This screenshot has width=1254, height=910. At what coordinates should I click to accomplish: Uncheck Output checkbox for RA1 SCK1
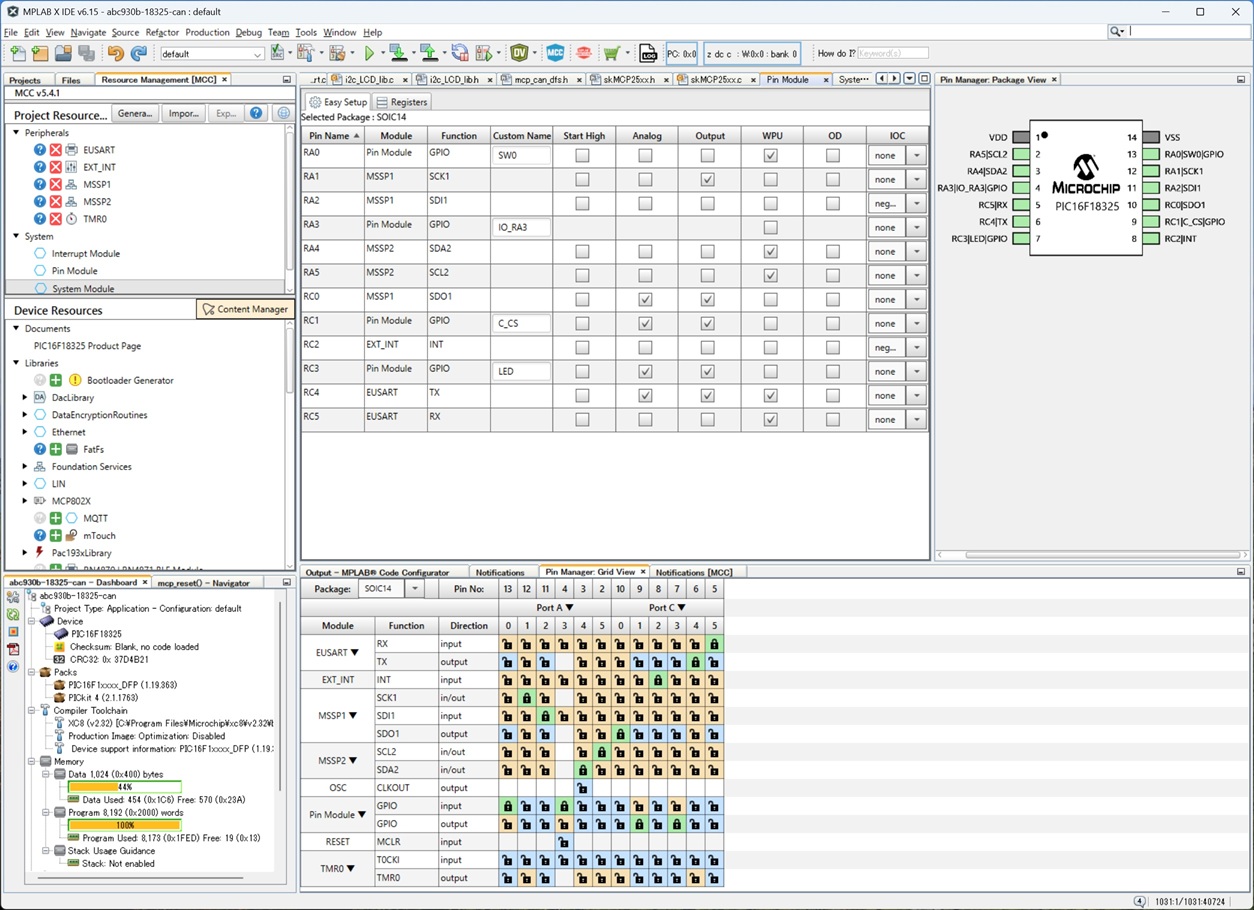coord(707,179)
